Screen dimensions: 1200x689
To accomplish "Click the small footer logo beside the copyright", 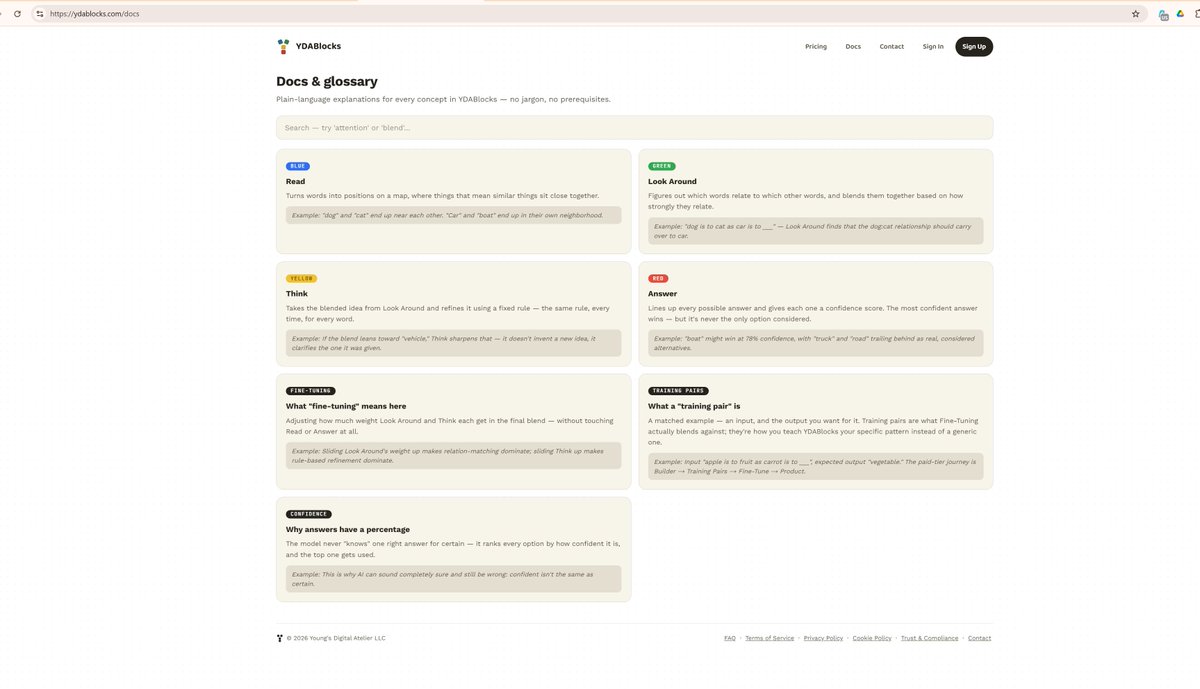I will click(280, 638).
